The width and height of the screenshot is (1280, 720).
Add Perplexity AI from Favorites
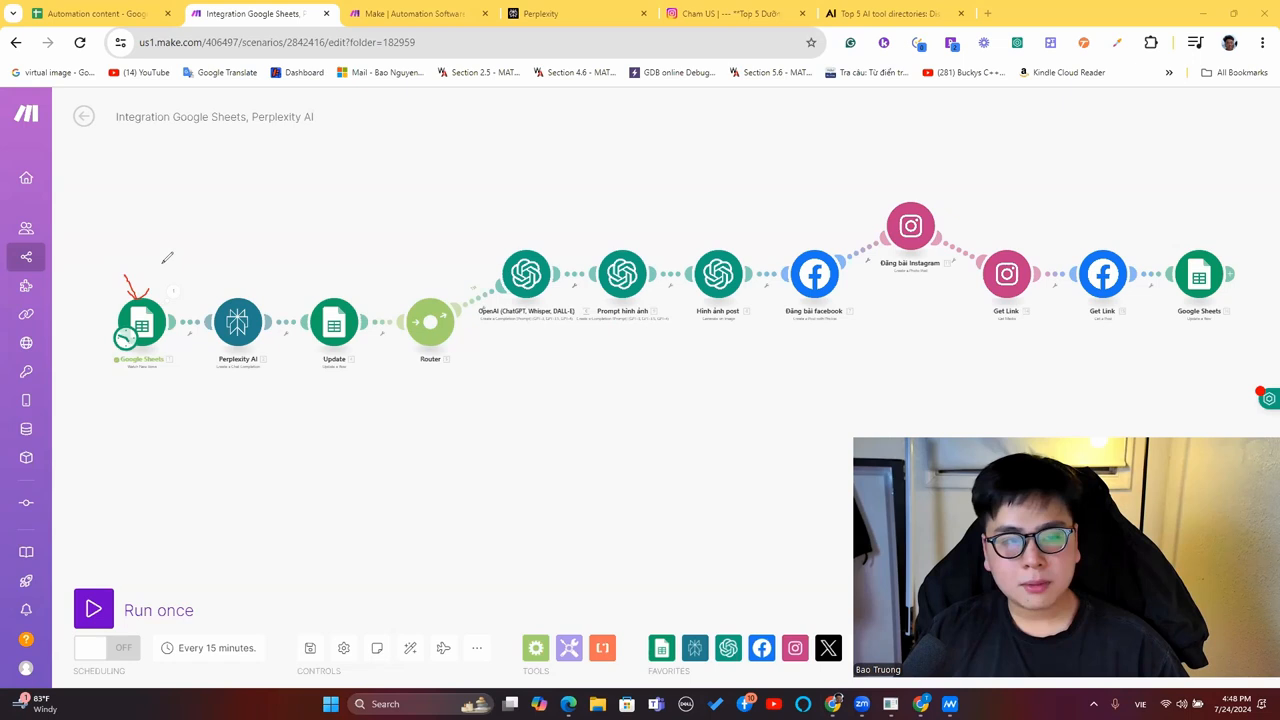(695, 648)
